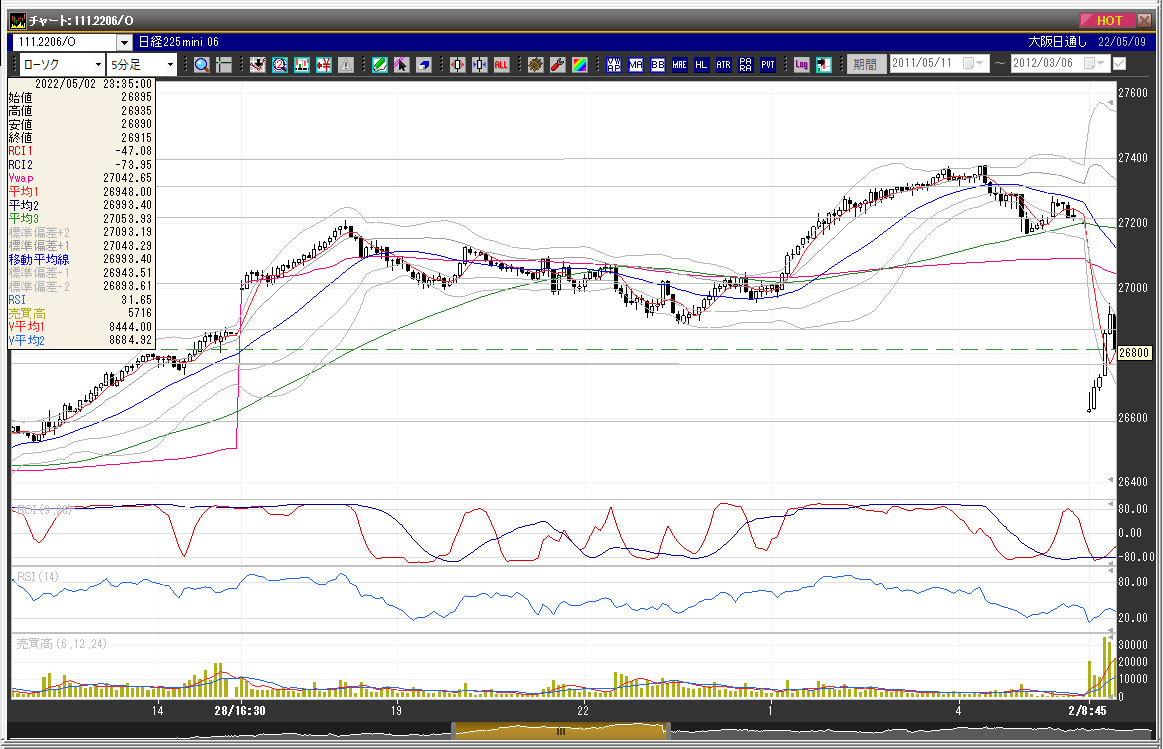
Task: Select the pointer arrow tool
Action: point(401,65)
